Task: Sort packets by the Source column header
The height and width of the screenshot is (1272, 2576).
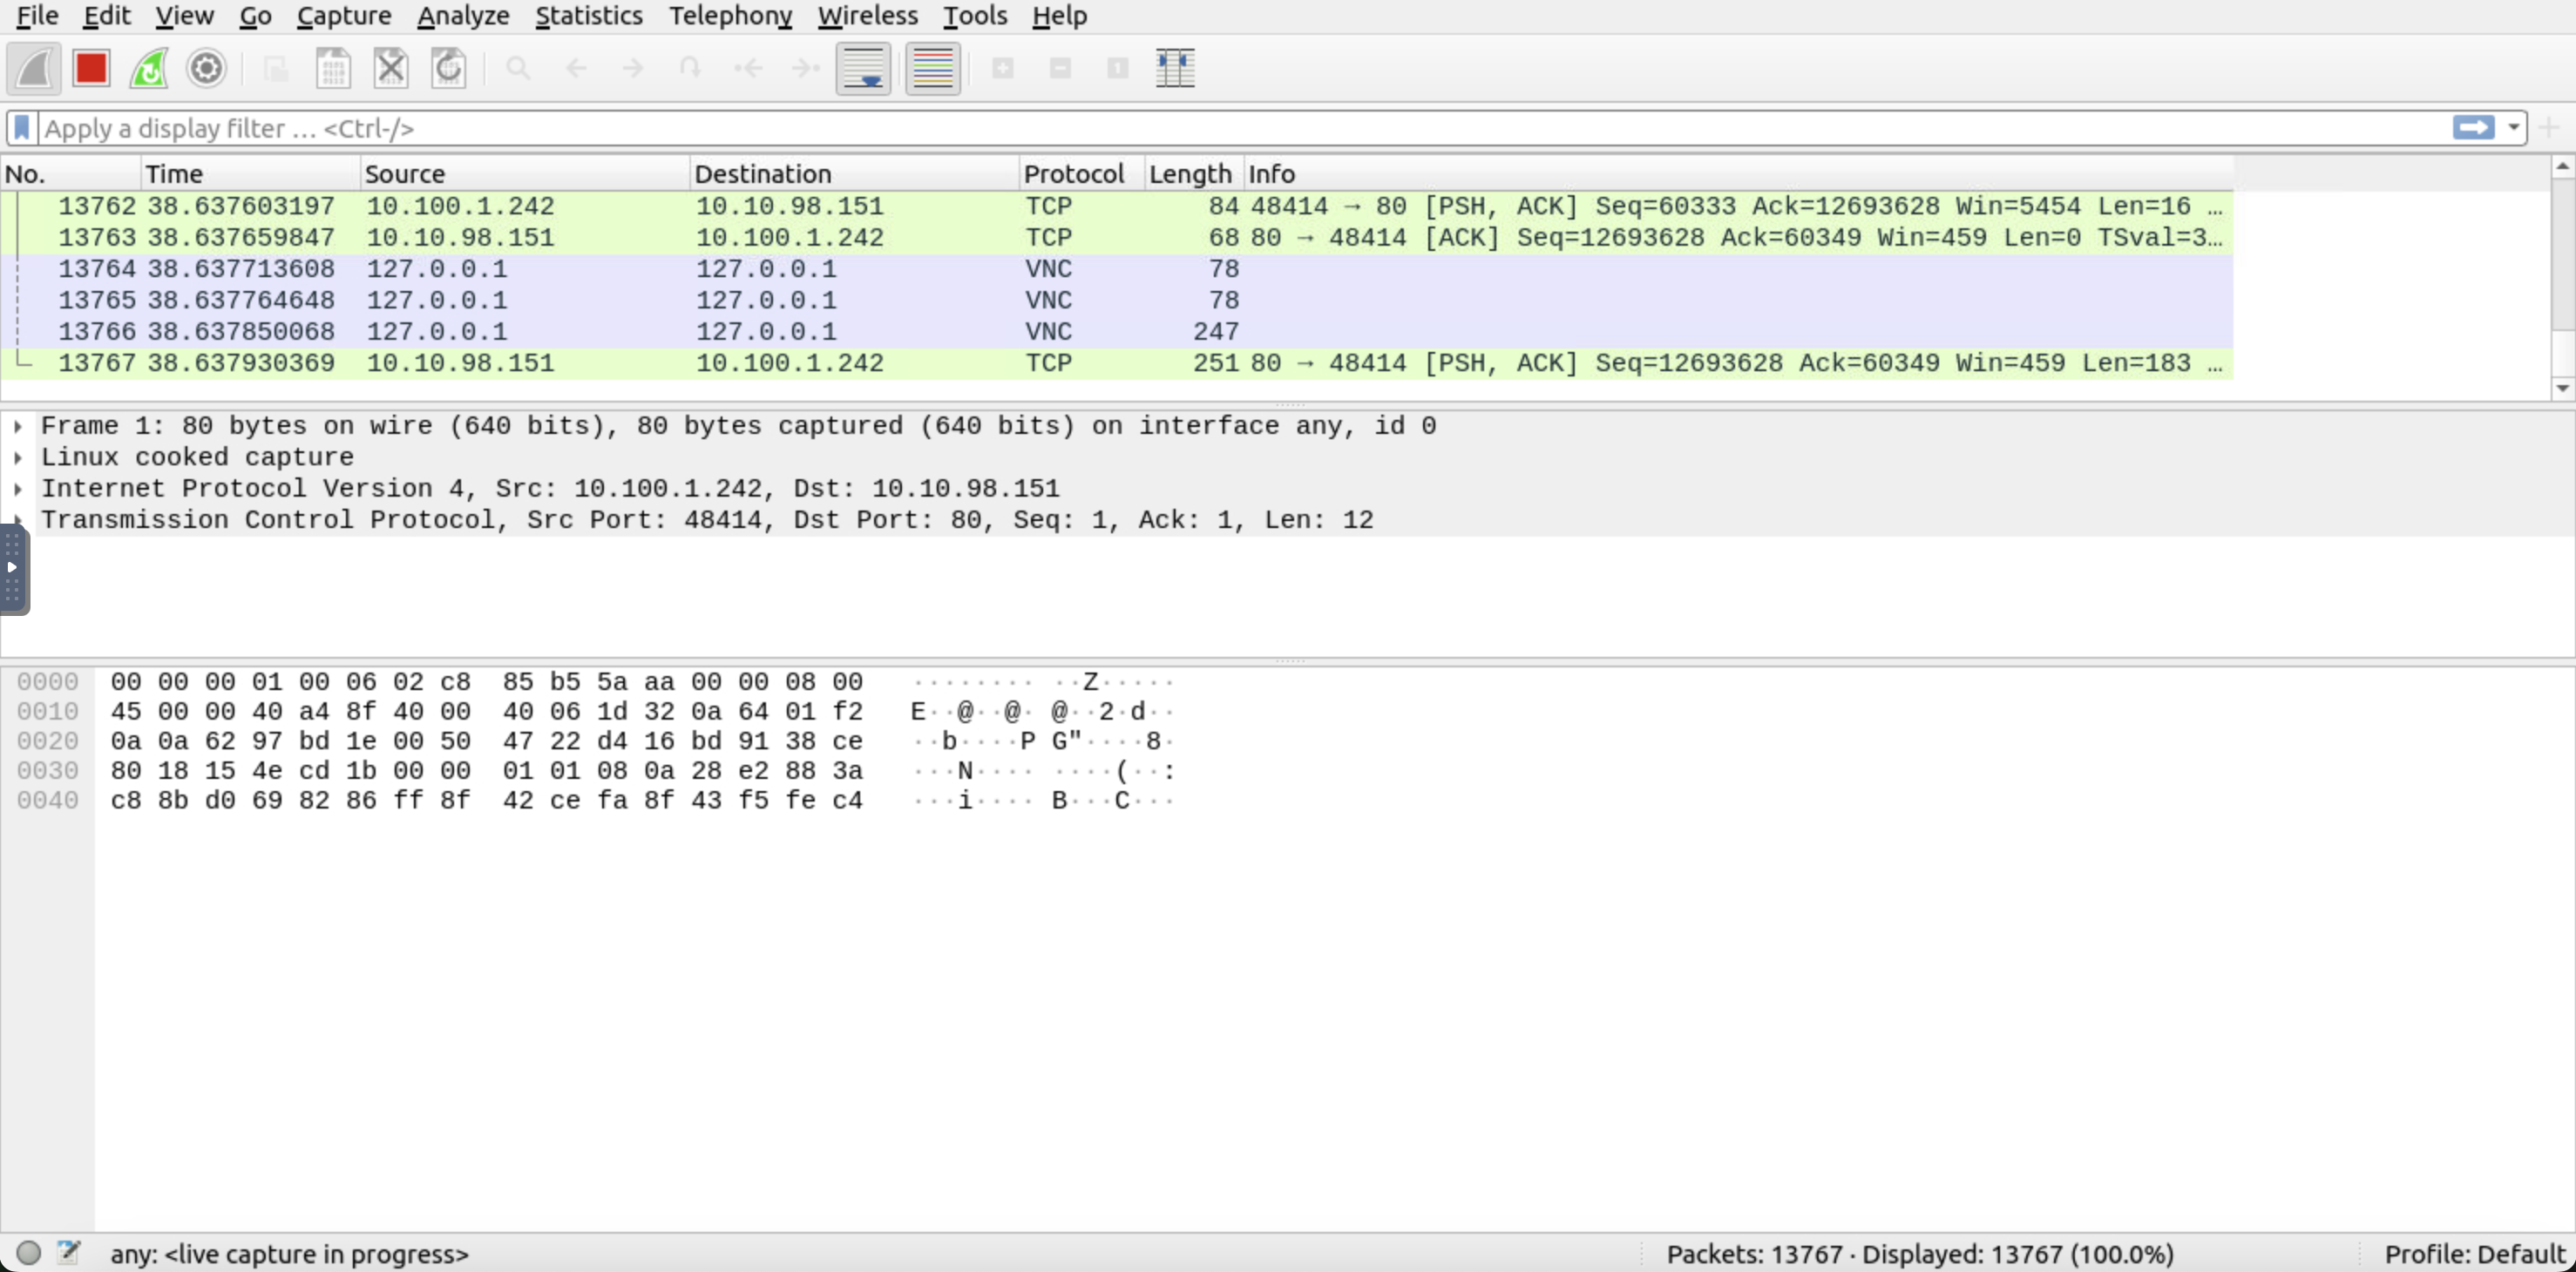Action: [525, 174]
